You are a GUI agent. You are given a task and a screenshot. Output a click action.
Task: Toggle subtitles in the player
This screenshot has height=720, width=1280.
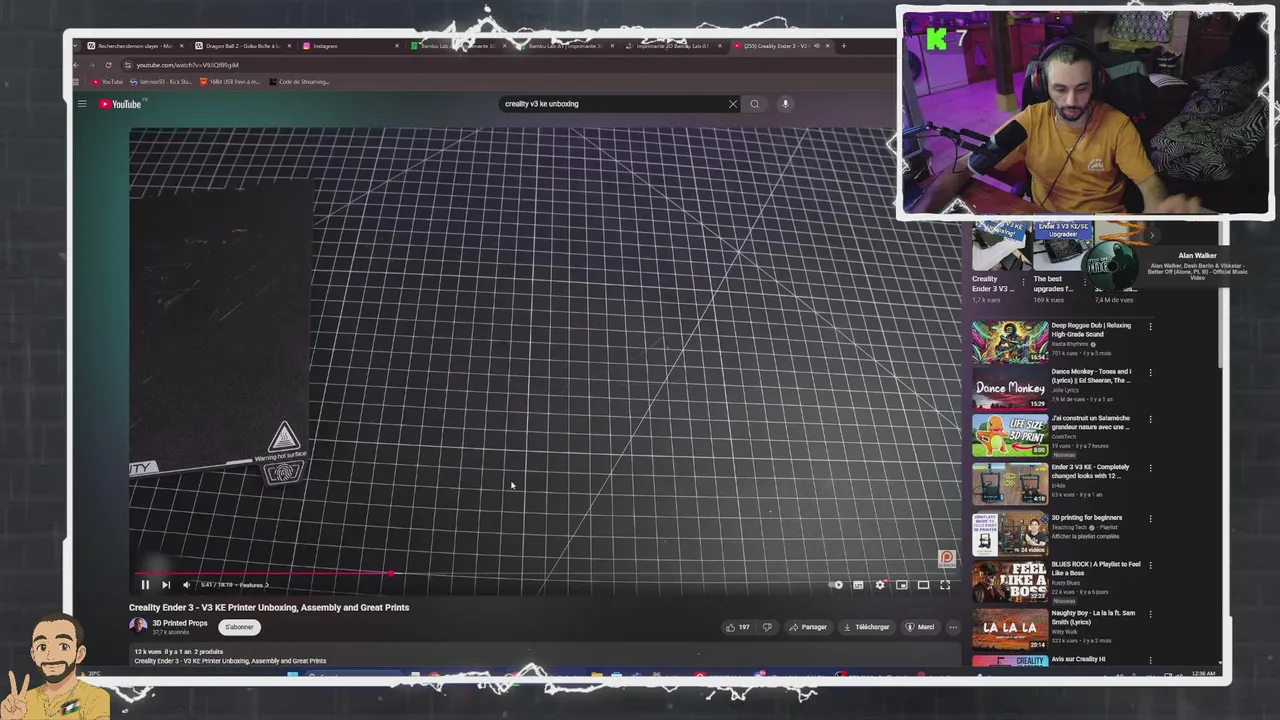[x=858, y=585]
